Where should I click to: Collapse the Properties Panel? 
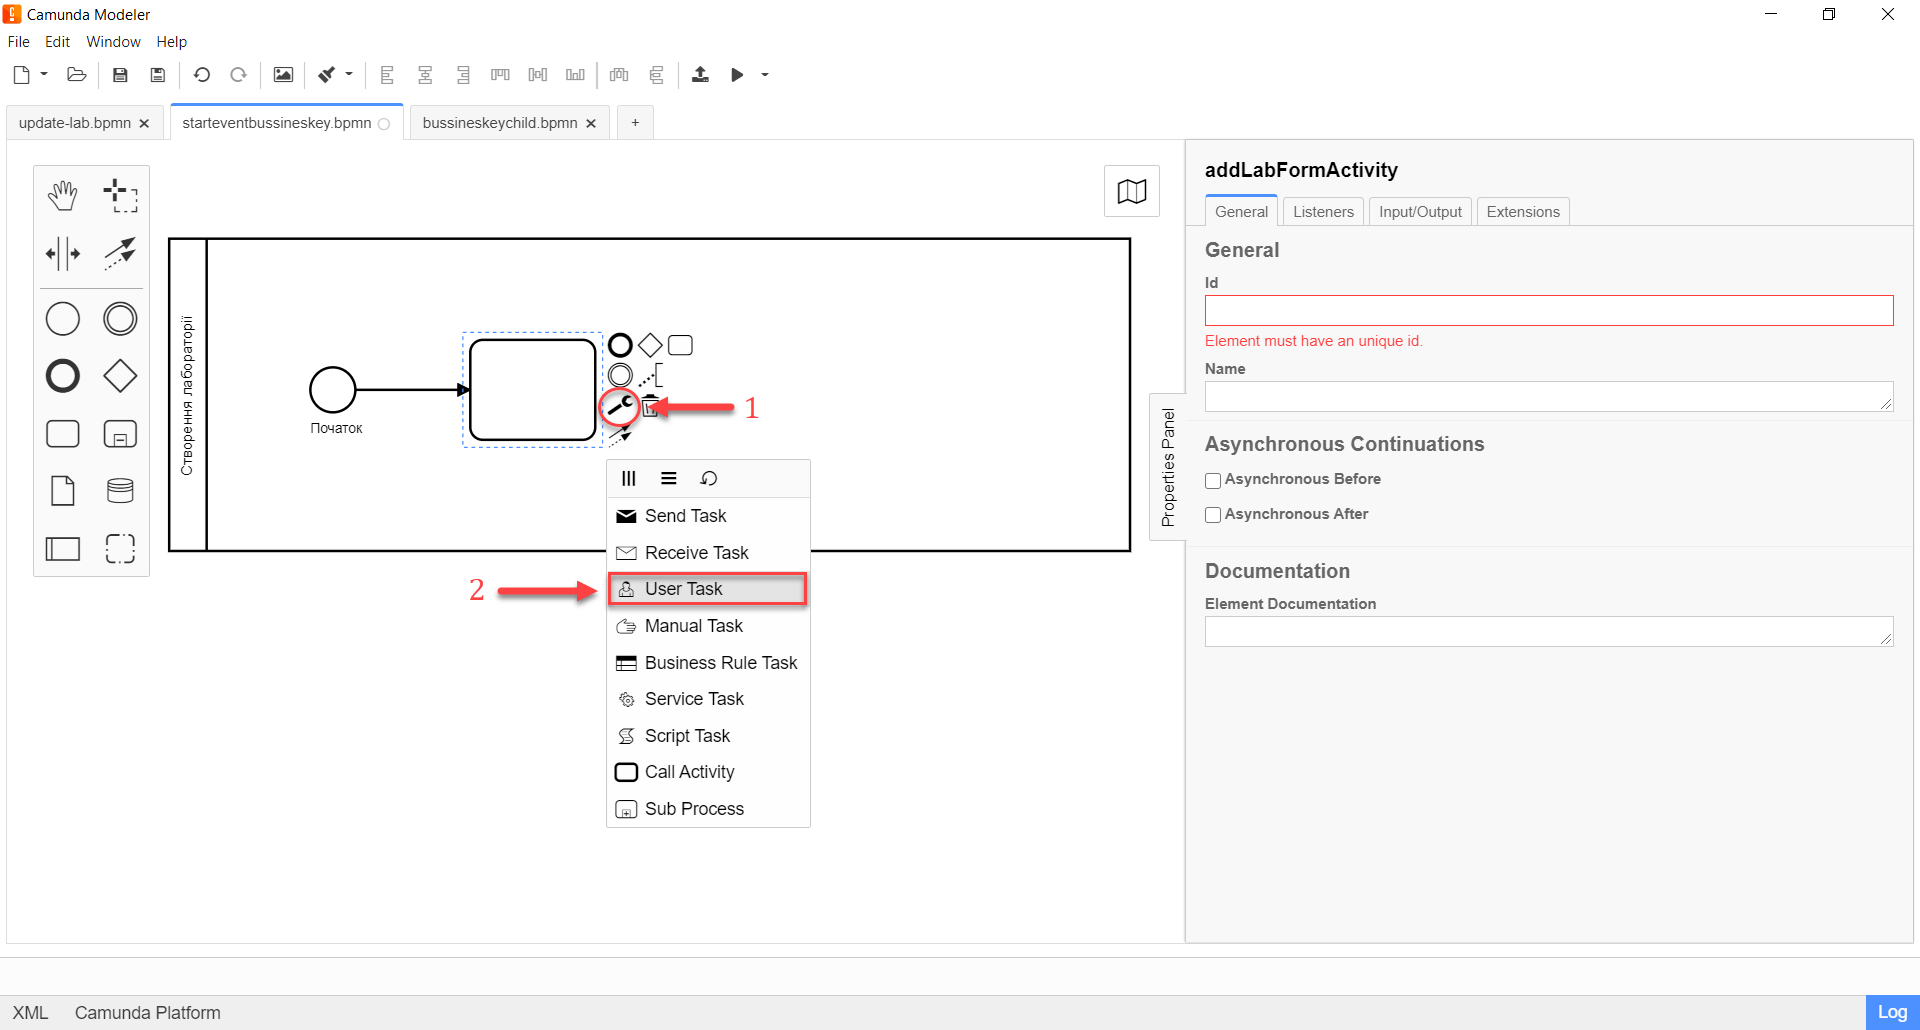coord(1168,467)
